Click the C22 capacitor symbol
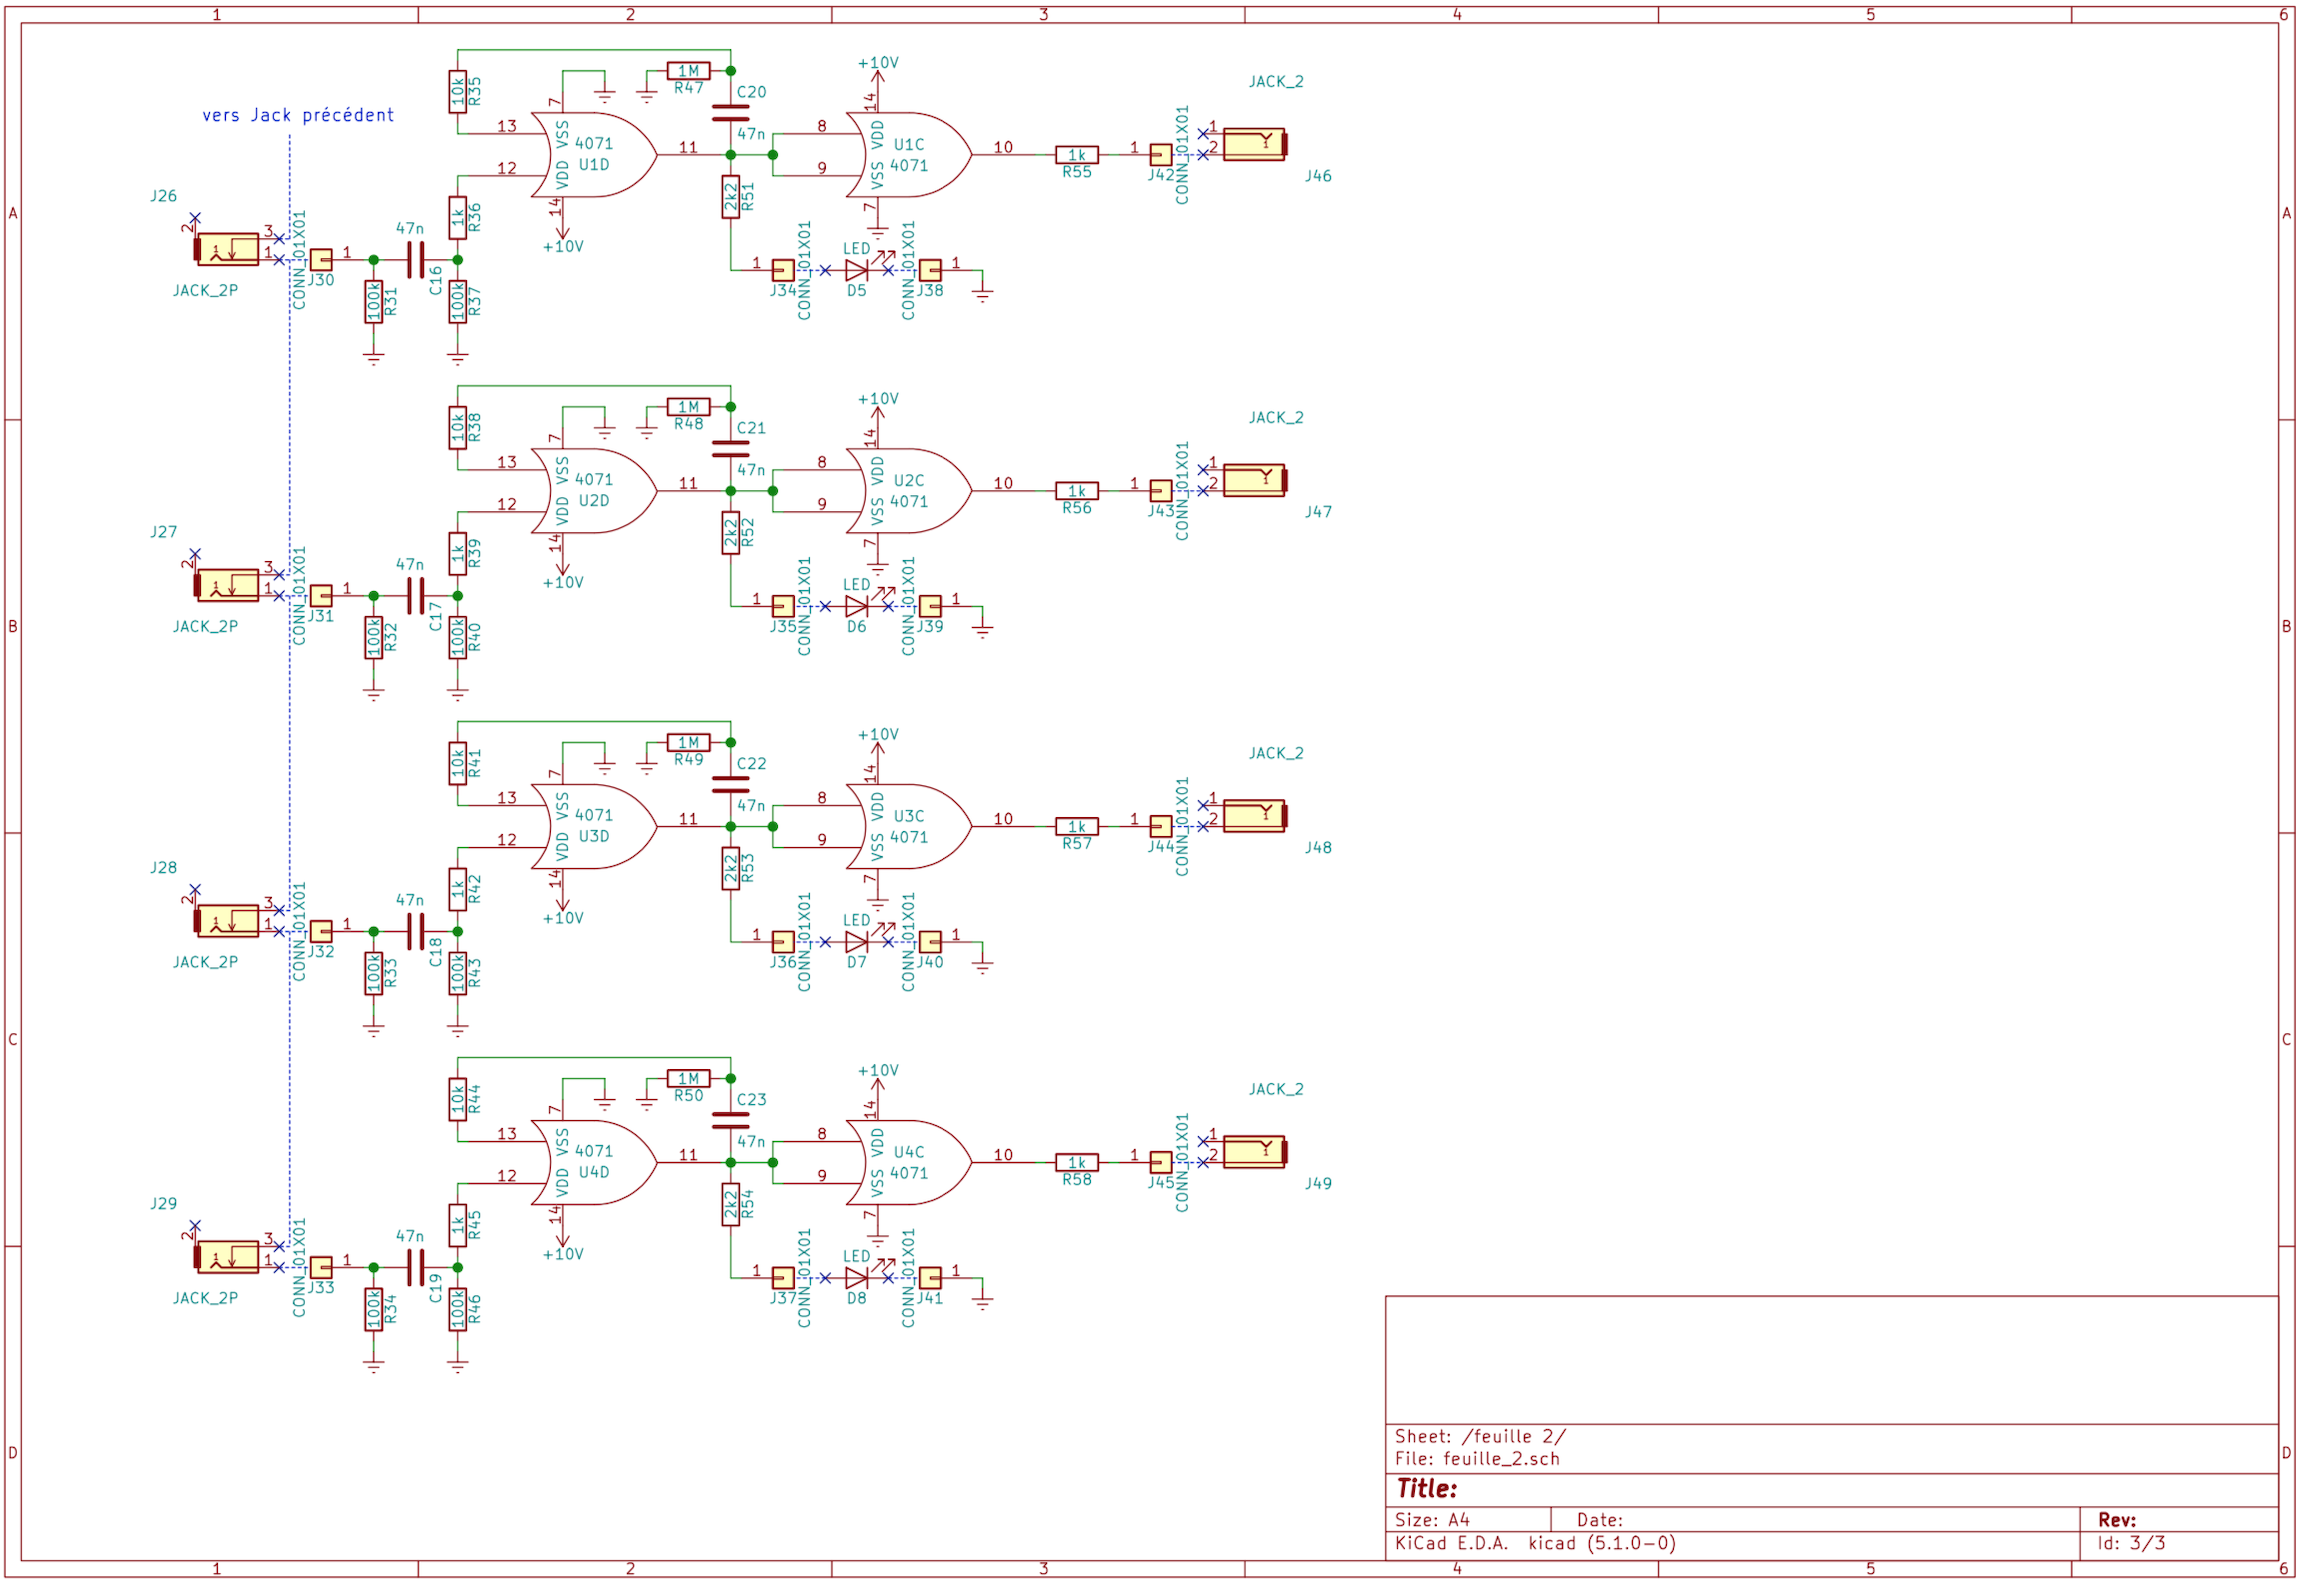The image size is (2300, 1580). click(730, 784)
